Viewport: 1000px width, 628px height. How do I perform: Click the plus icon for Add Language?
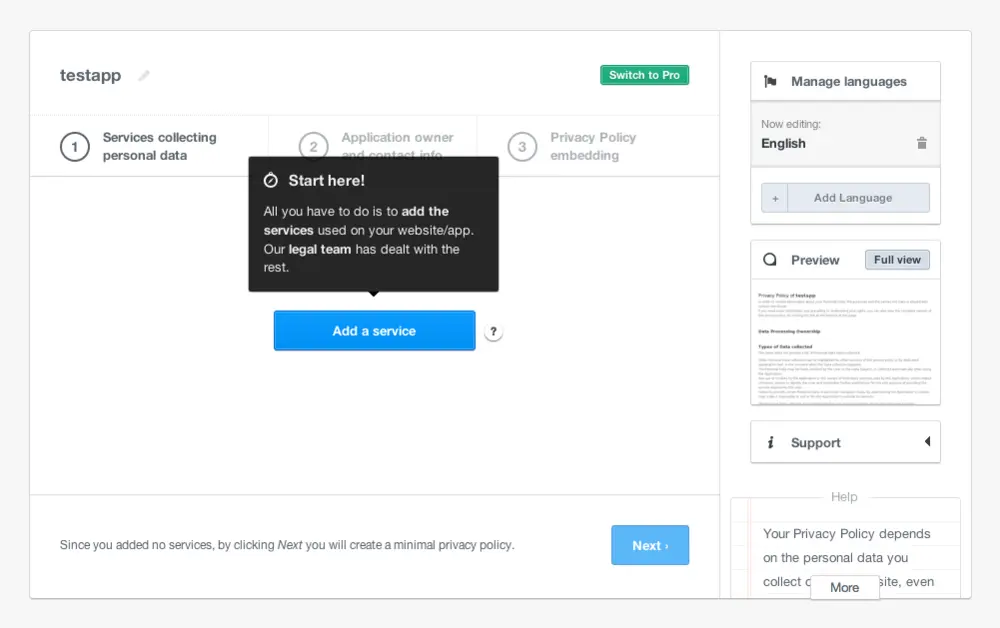775,198
